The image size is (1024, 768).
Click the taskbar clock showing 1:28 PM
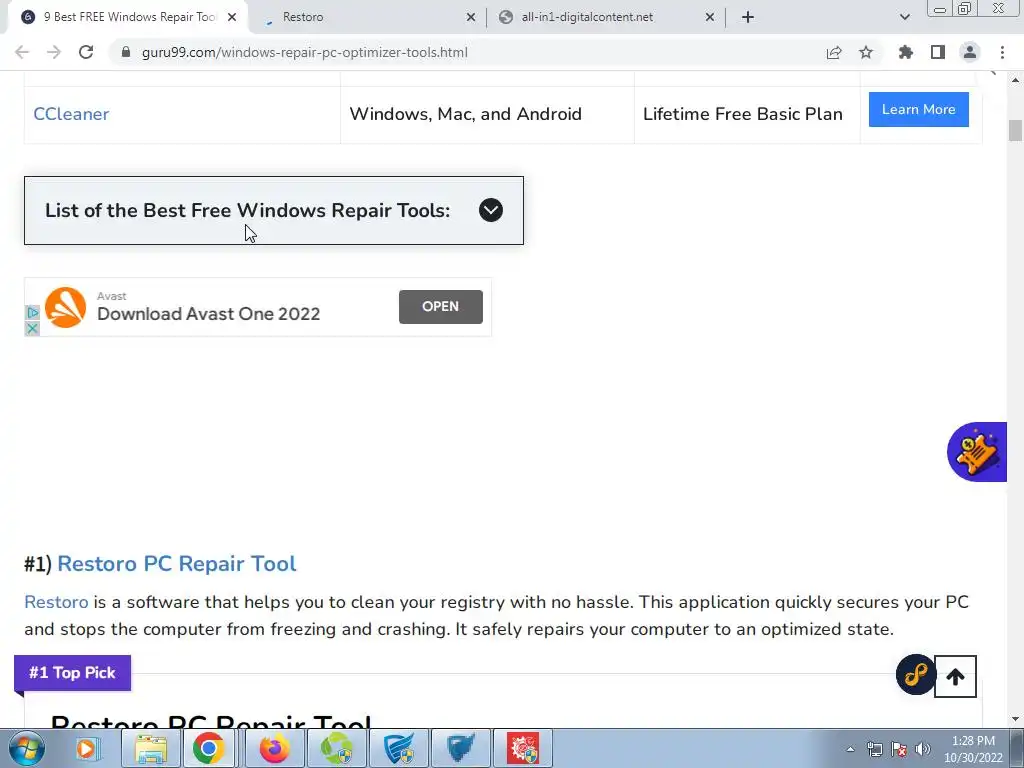(973, 749)
